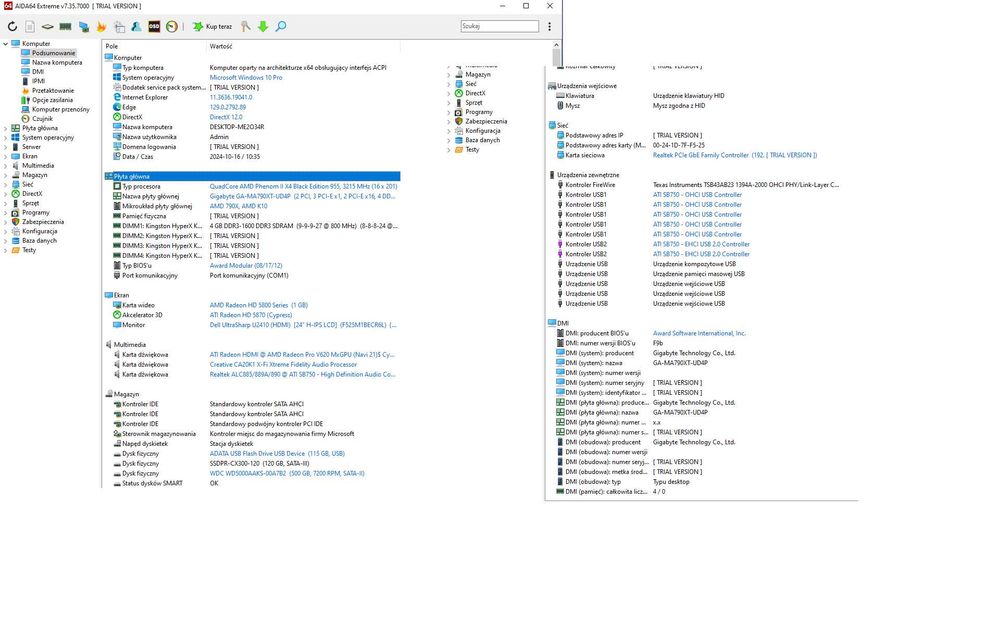Expand the Multimedia node in left sidebar

[x=6, y=166]
